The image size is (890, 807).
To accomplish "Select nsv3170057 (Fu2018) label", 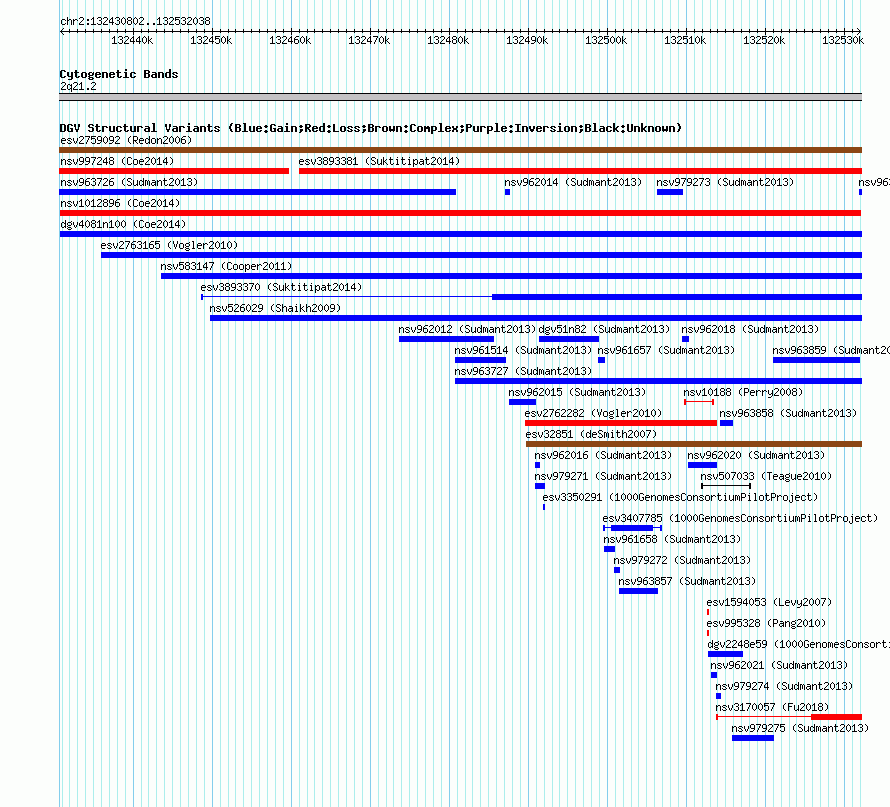I will tap(772, 707).
